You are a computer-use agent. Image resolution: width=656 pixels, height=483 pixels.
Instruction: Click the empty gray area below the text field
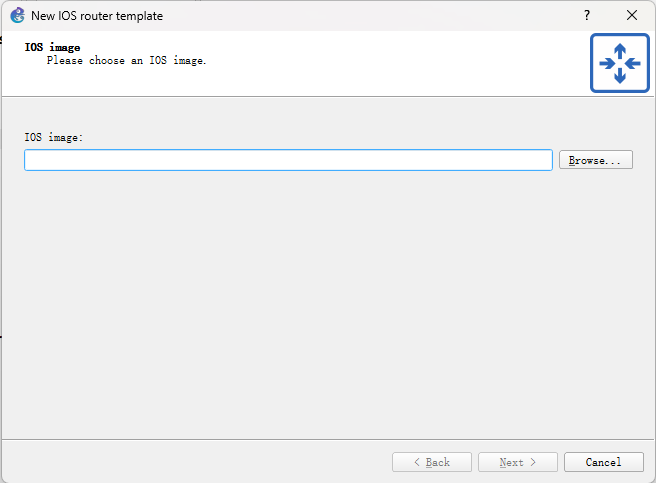tap(328, 300)
